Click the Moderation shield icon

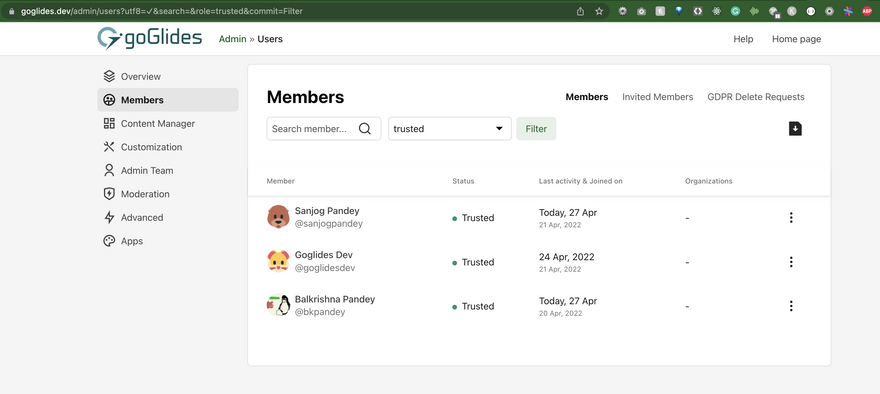pos(109,194)
